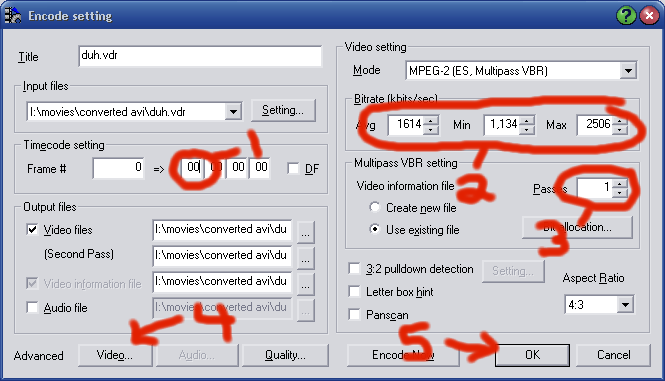Image resolution: width=665 pixels, height=381 pixels.
Task: Enable the Letter box hint checkbox
Action: [354, 291]
